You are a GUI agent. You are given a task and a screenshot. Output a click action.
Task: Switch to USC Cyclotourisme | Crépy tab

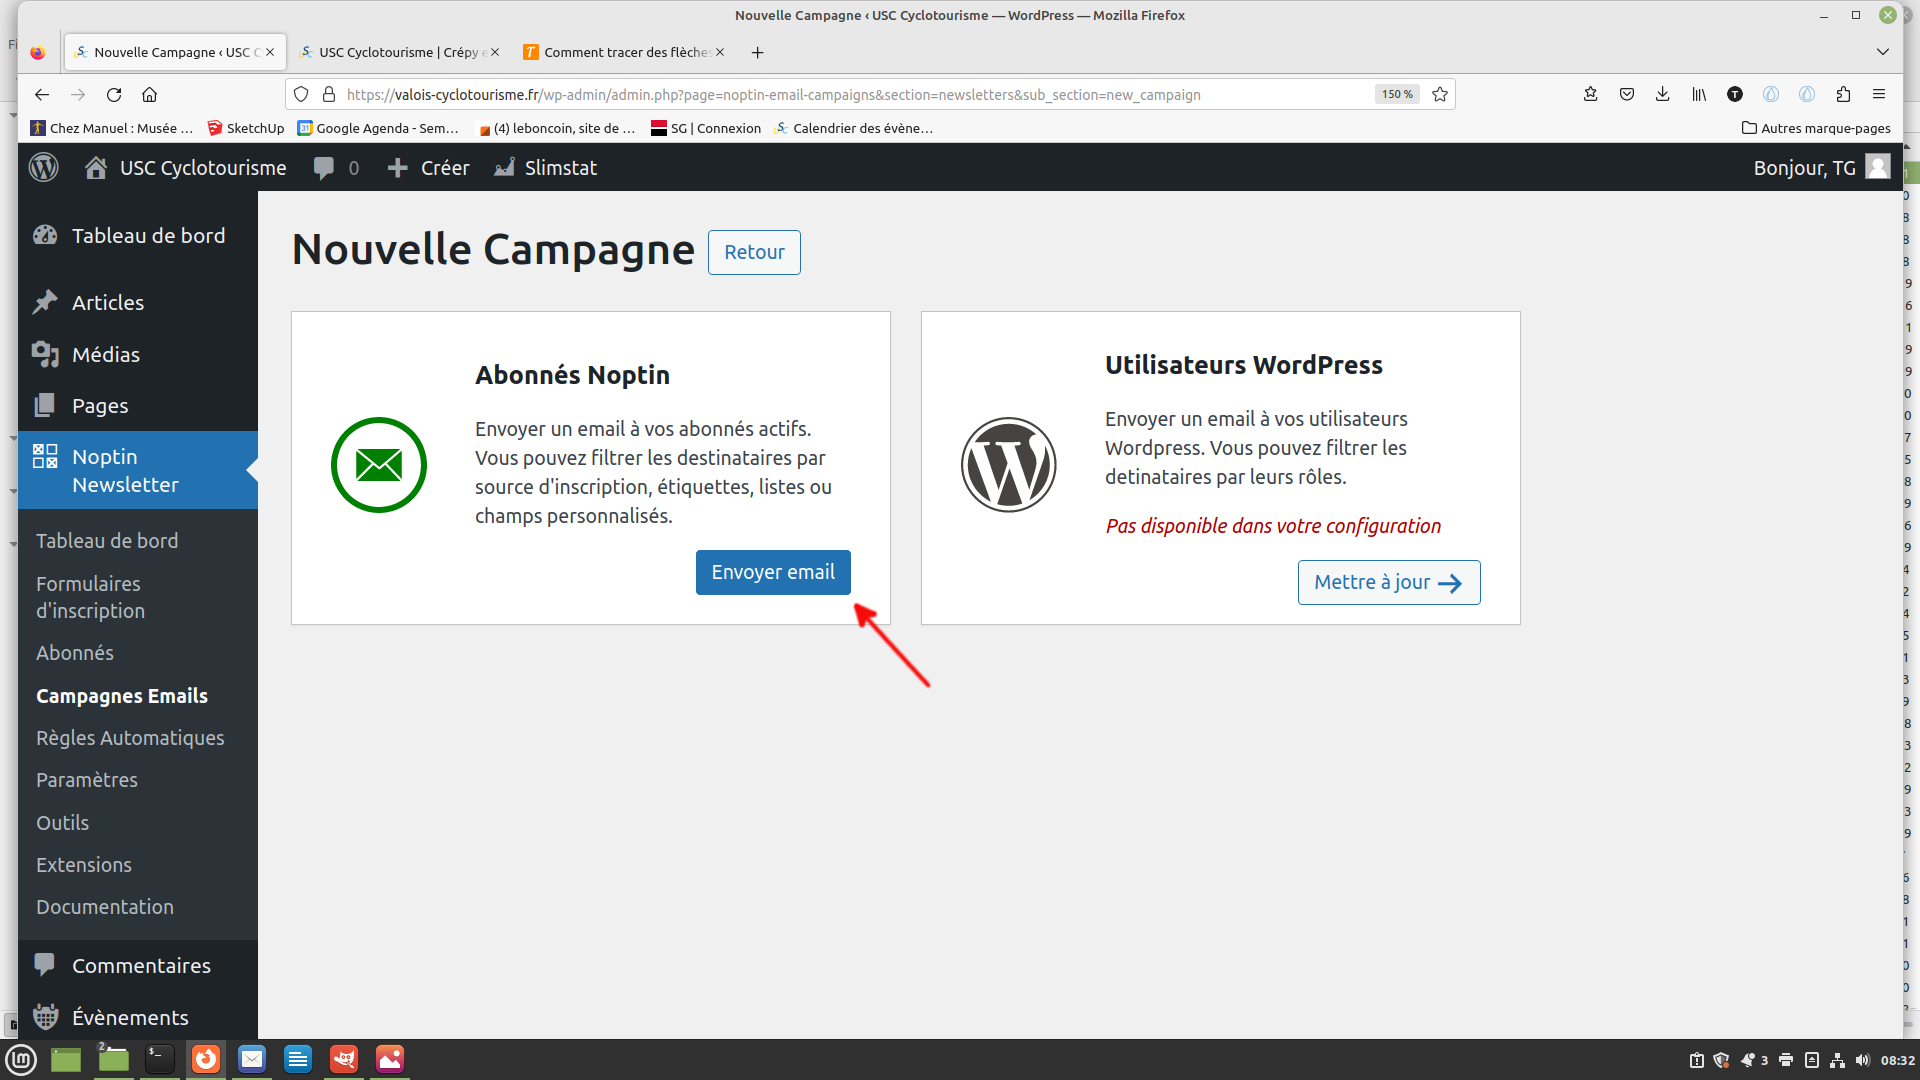[x=399, y=52]
